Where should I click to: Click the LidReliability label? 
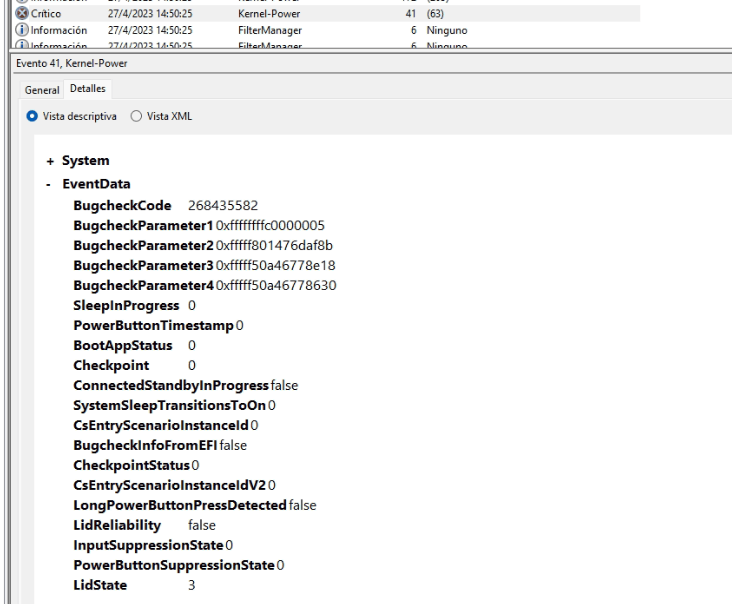117,526
